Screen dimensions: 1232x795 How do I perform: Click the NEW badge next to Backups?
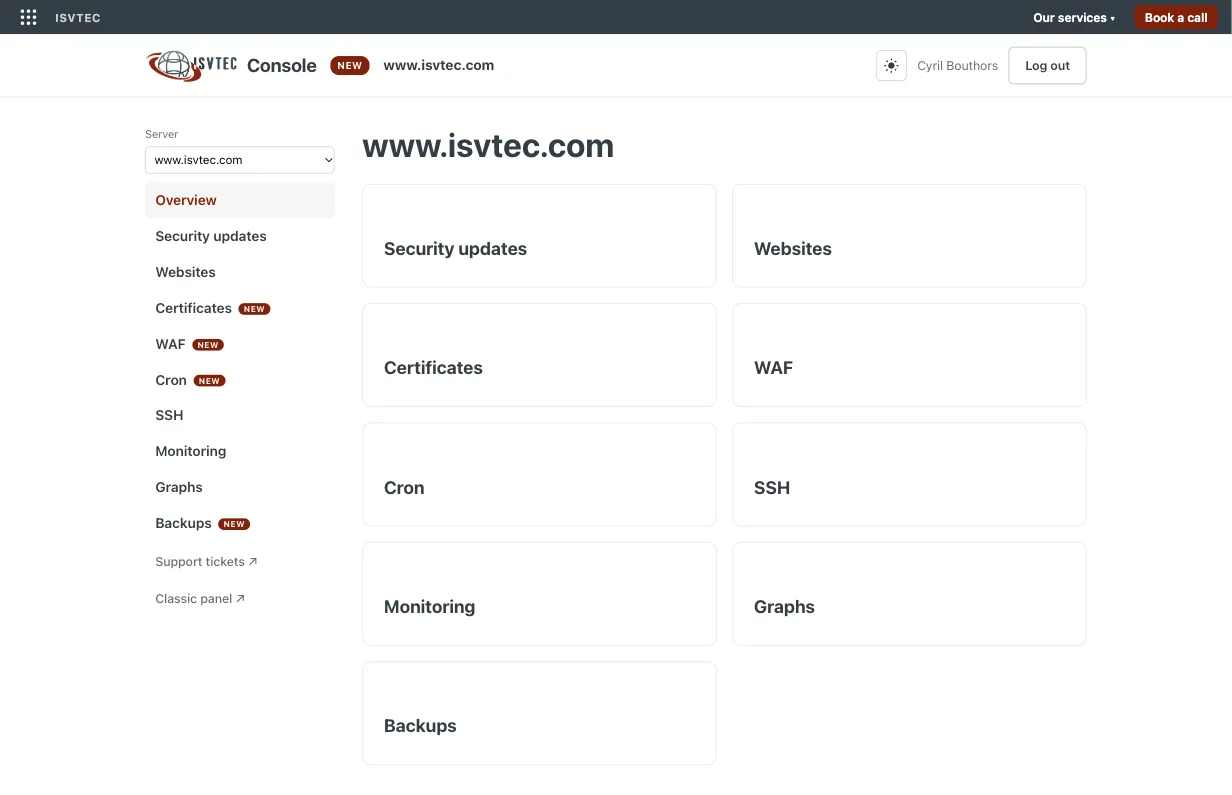pyautogui.click(x=234, y=524)
